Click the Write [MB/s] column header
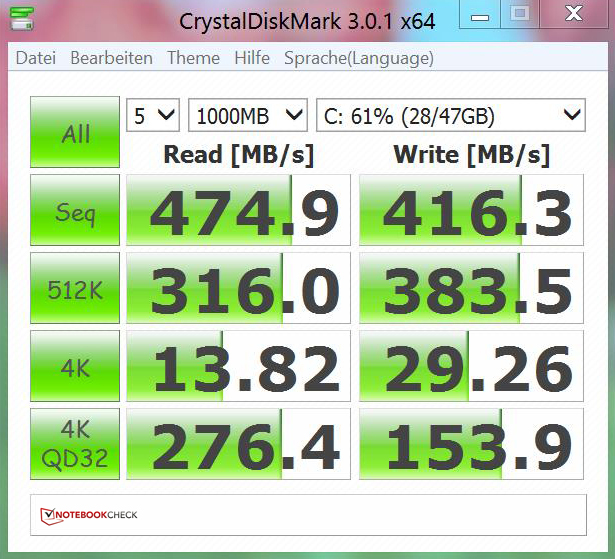This screenshot has width=615, height=559. (471, 155)
